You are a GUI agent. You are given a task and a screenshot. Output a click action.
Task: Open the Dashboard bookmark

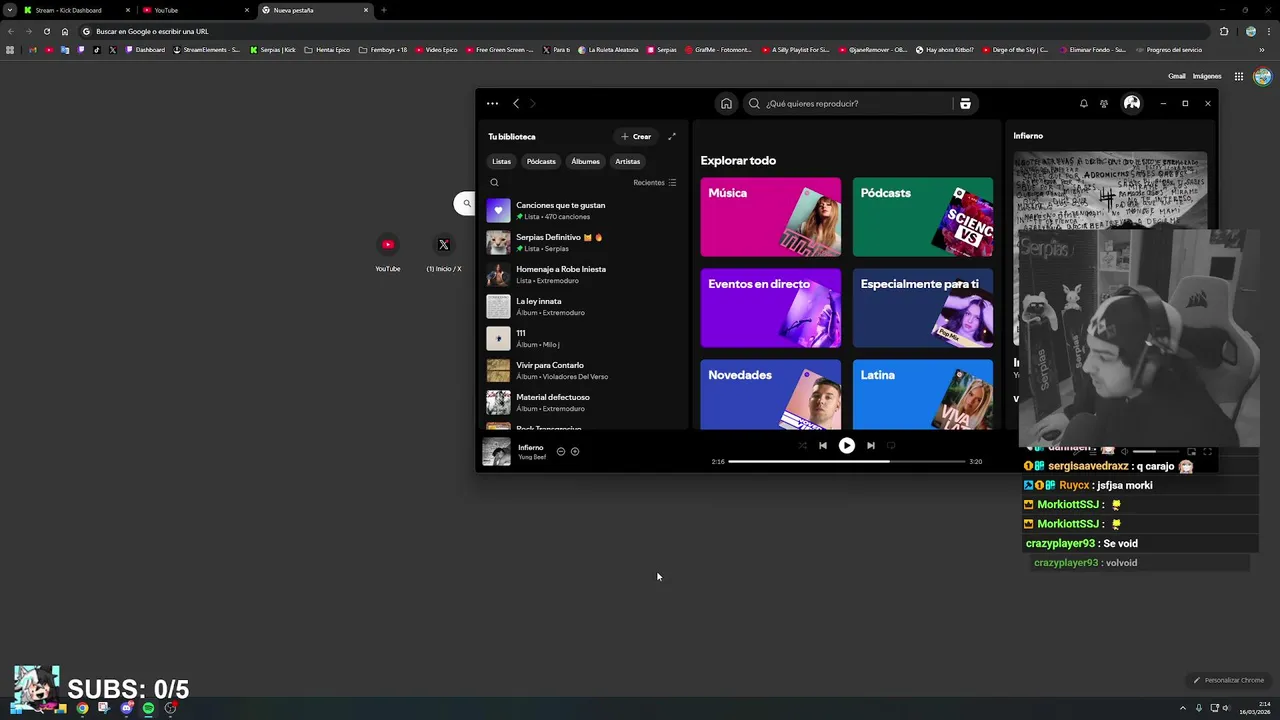coord(145,50)
